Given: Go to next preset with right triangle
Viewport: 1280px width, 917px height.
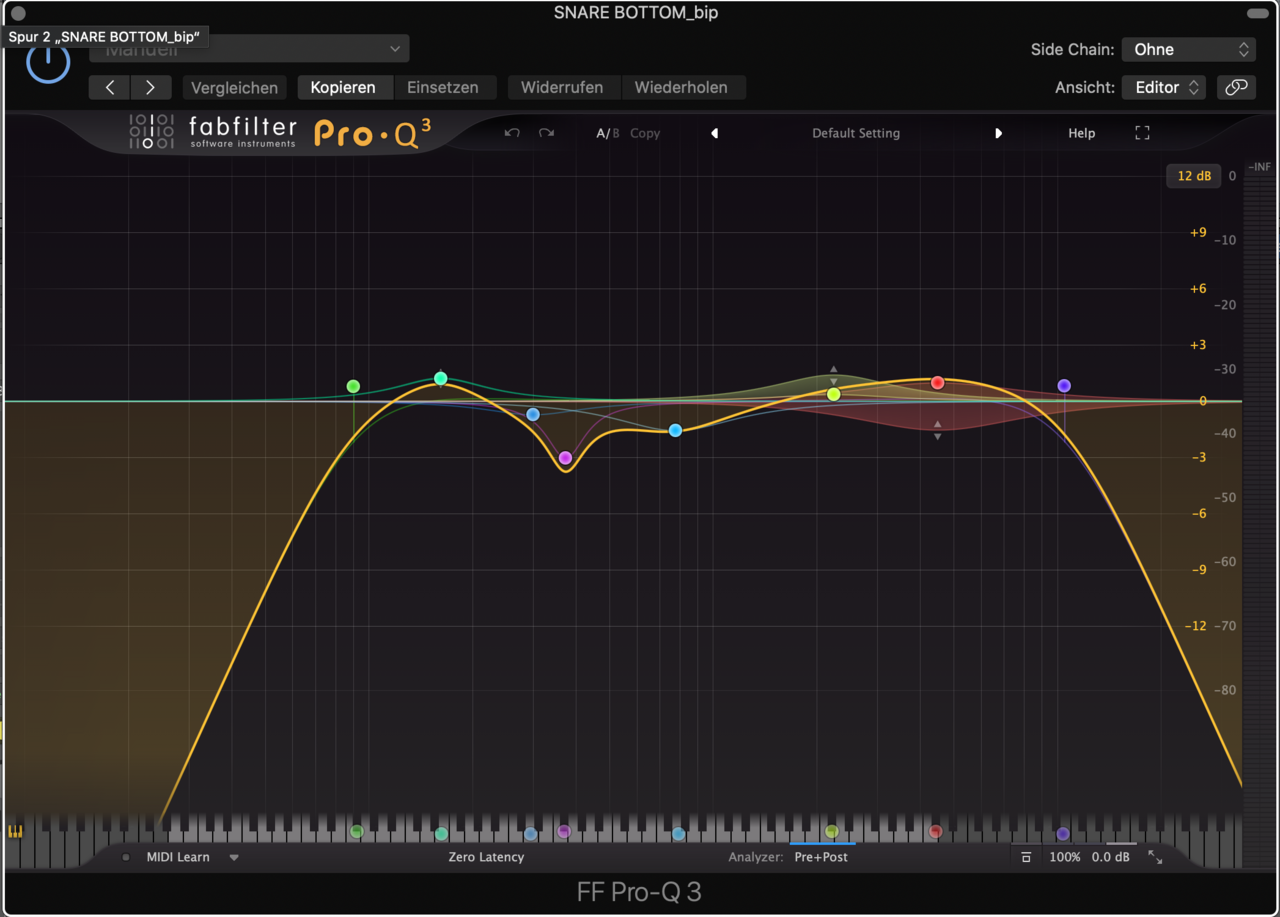Looking at the screenshot, I should tap(998, 133).
